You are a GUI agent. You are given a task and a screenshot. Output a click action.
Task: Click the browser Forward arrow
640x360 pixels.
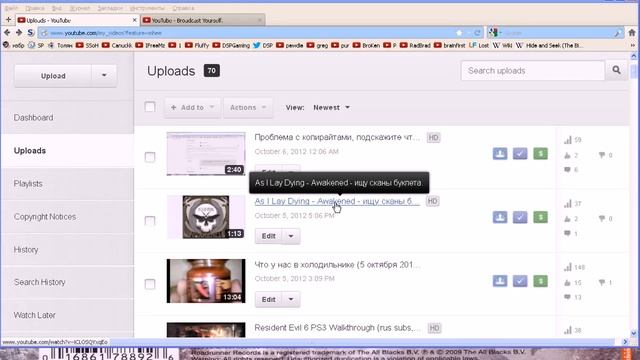[x=19, y=33]
